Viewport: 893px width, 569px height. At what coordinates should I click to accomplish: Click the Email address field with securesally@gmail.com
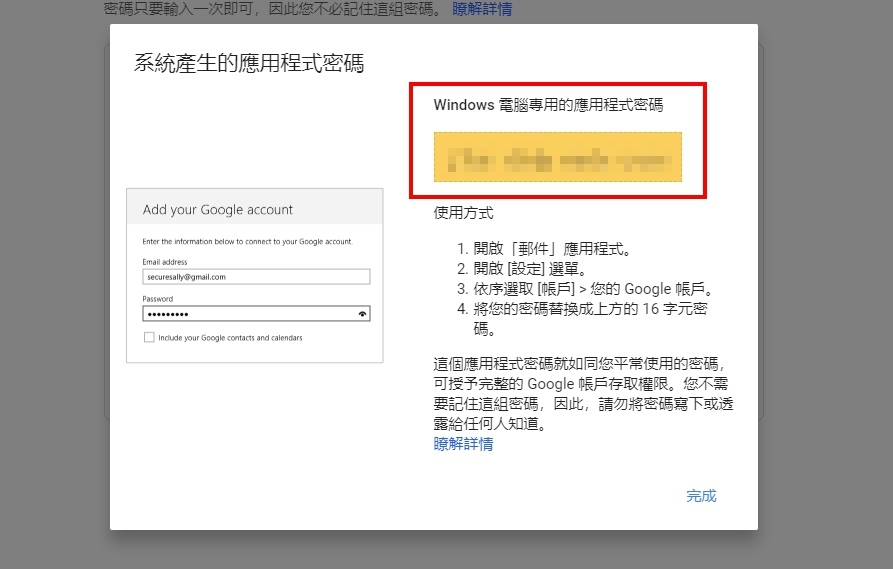256,277
